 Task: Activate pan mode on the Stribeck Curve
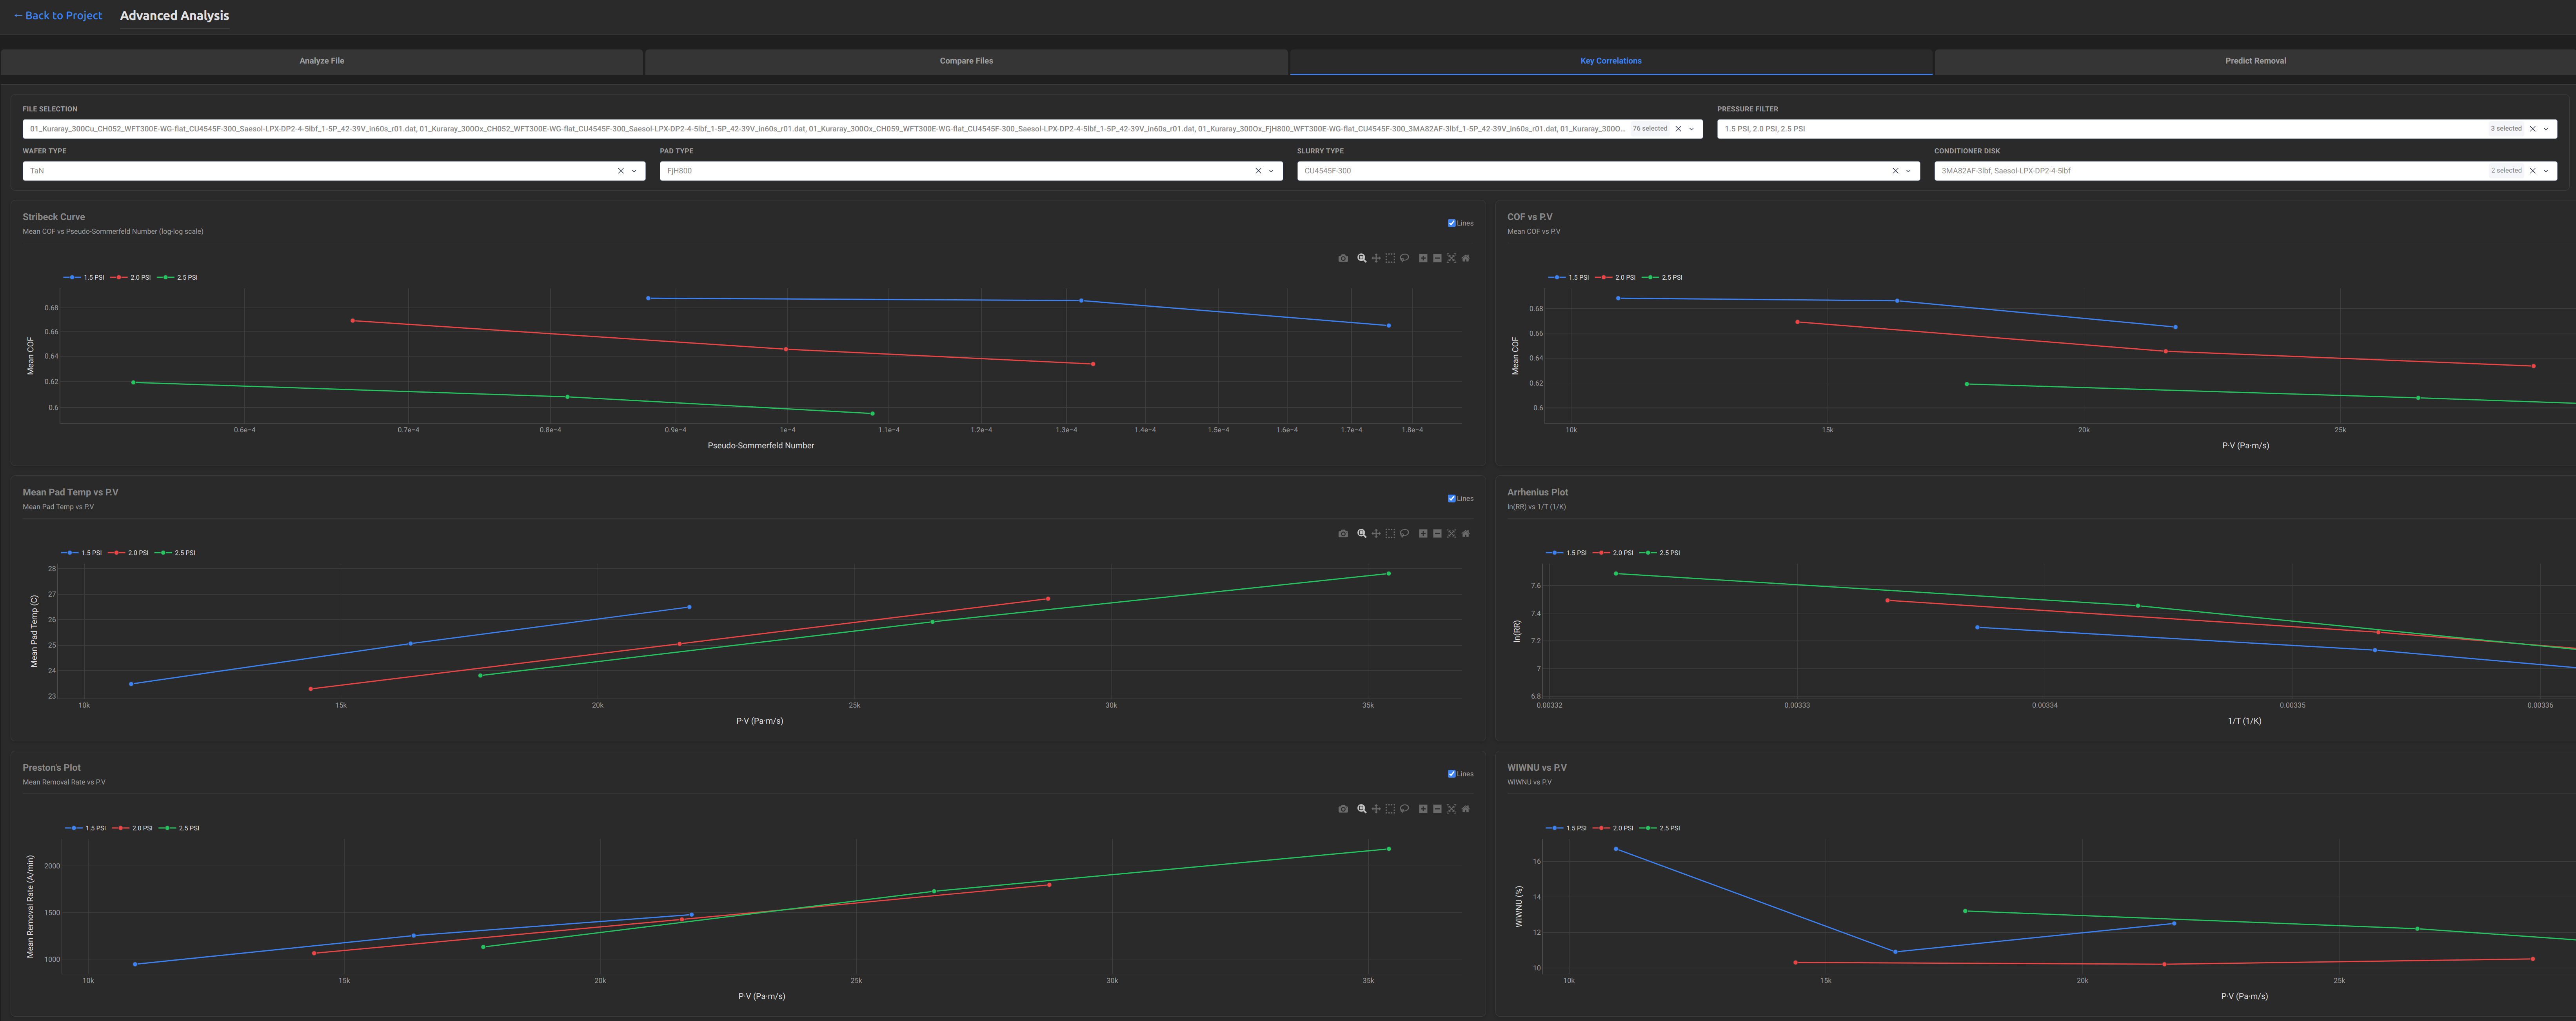(1376, 258)
